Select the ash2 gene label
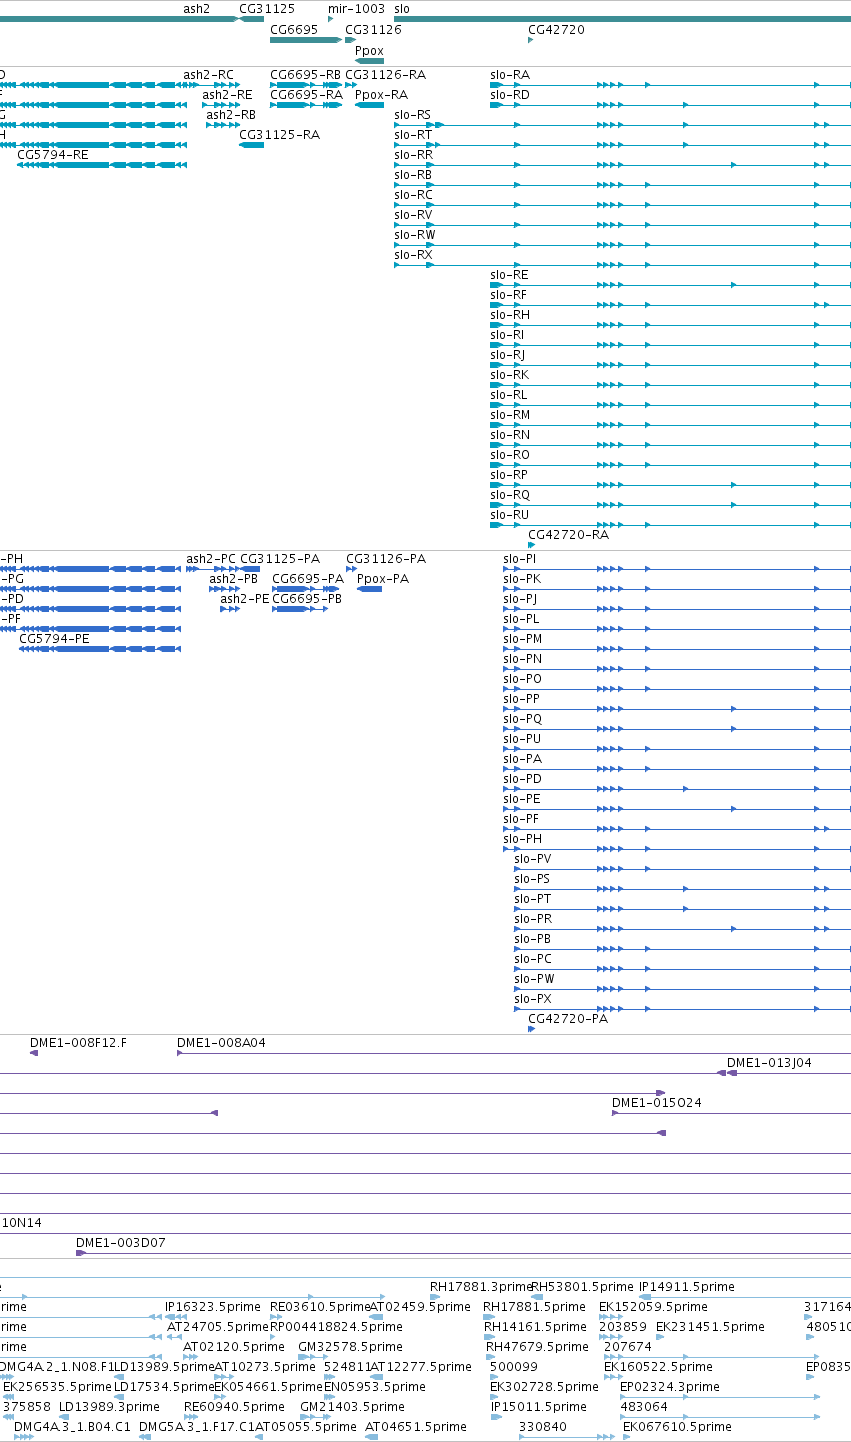This screenshot has width=851, height=1442. [x=196, y=8]
